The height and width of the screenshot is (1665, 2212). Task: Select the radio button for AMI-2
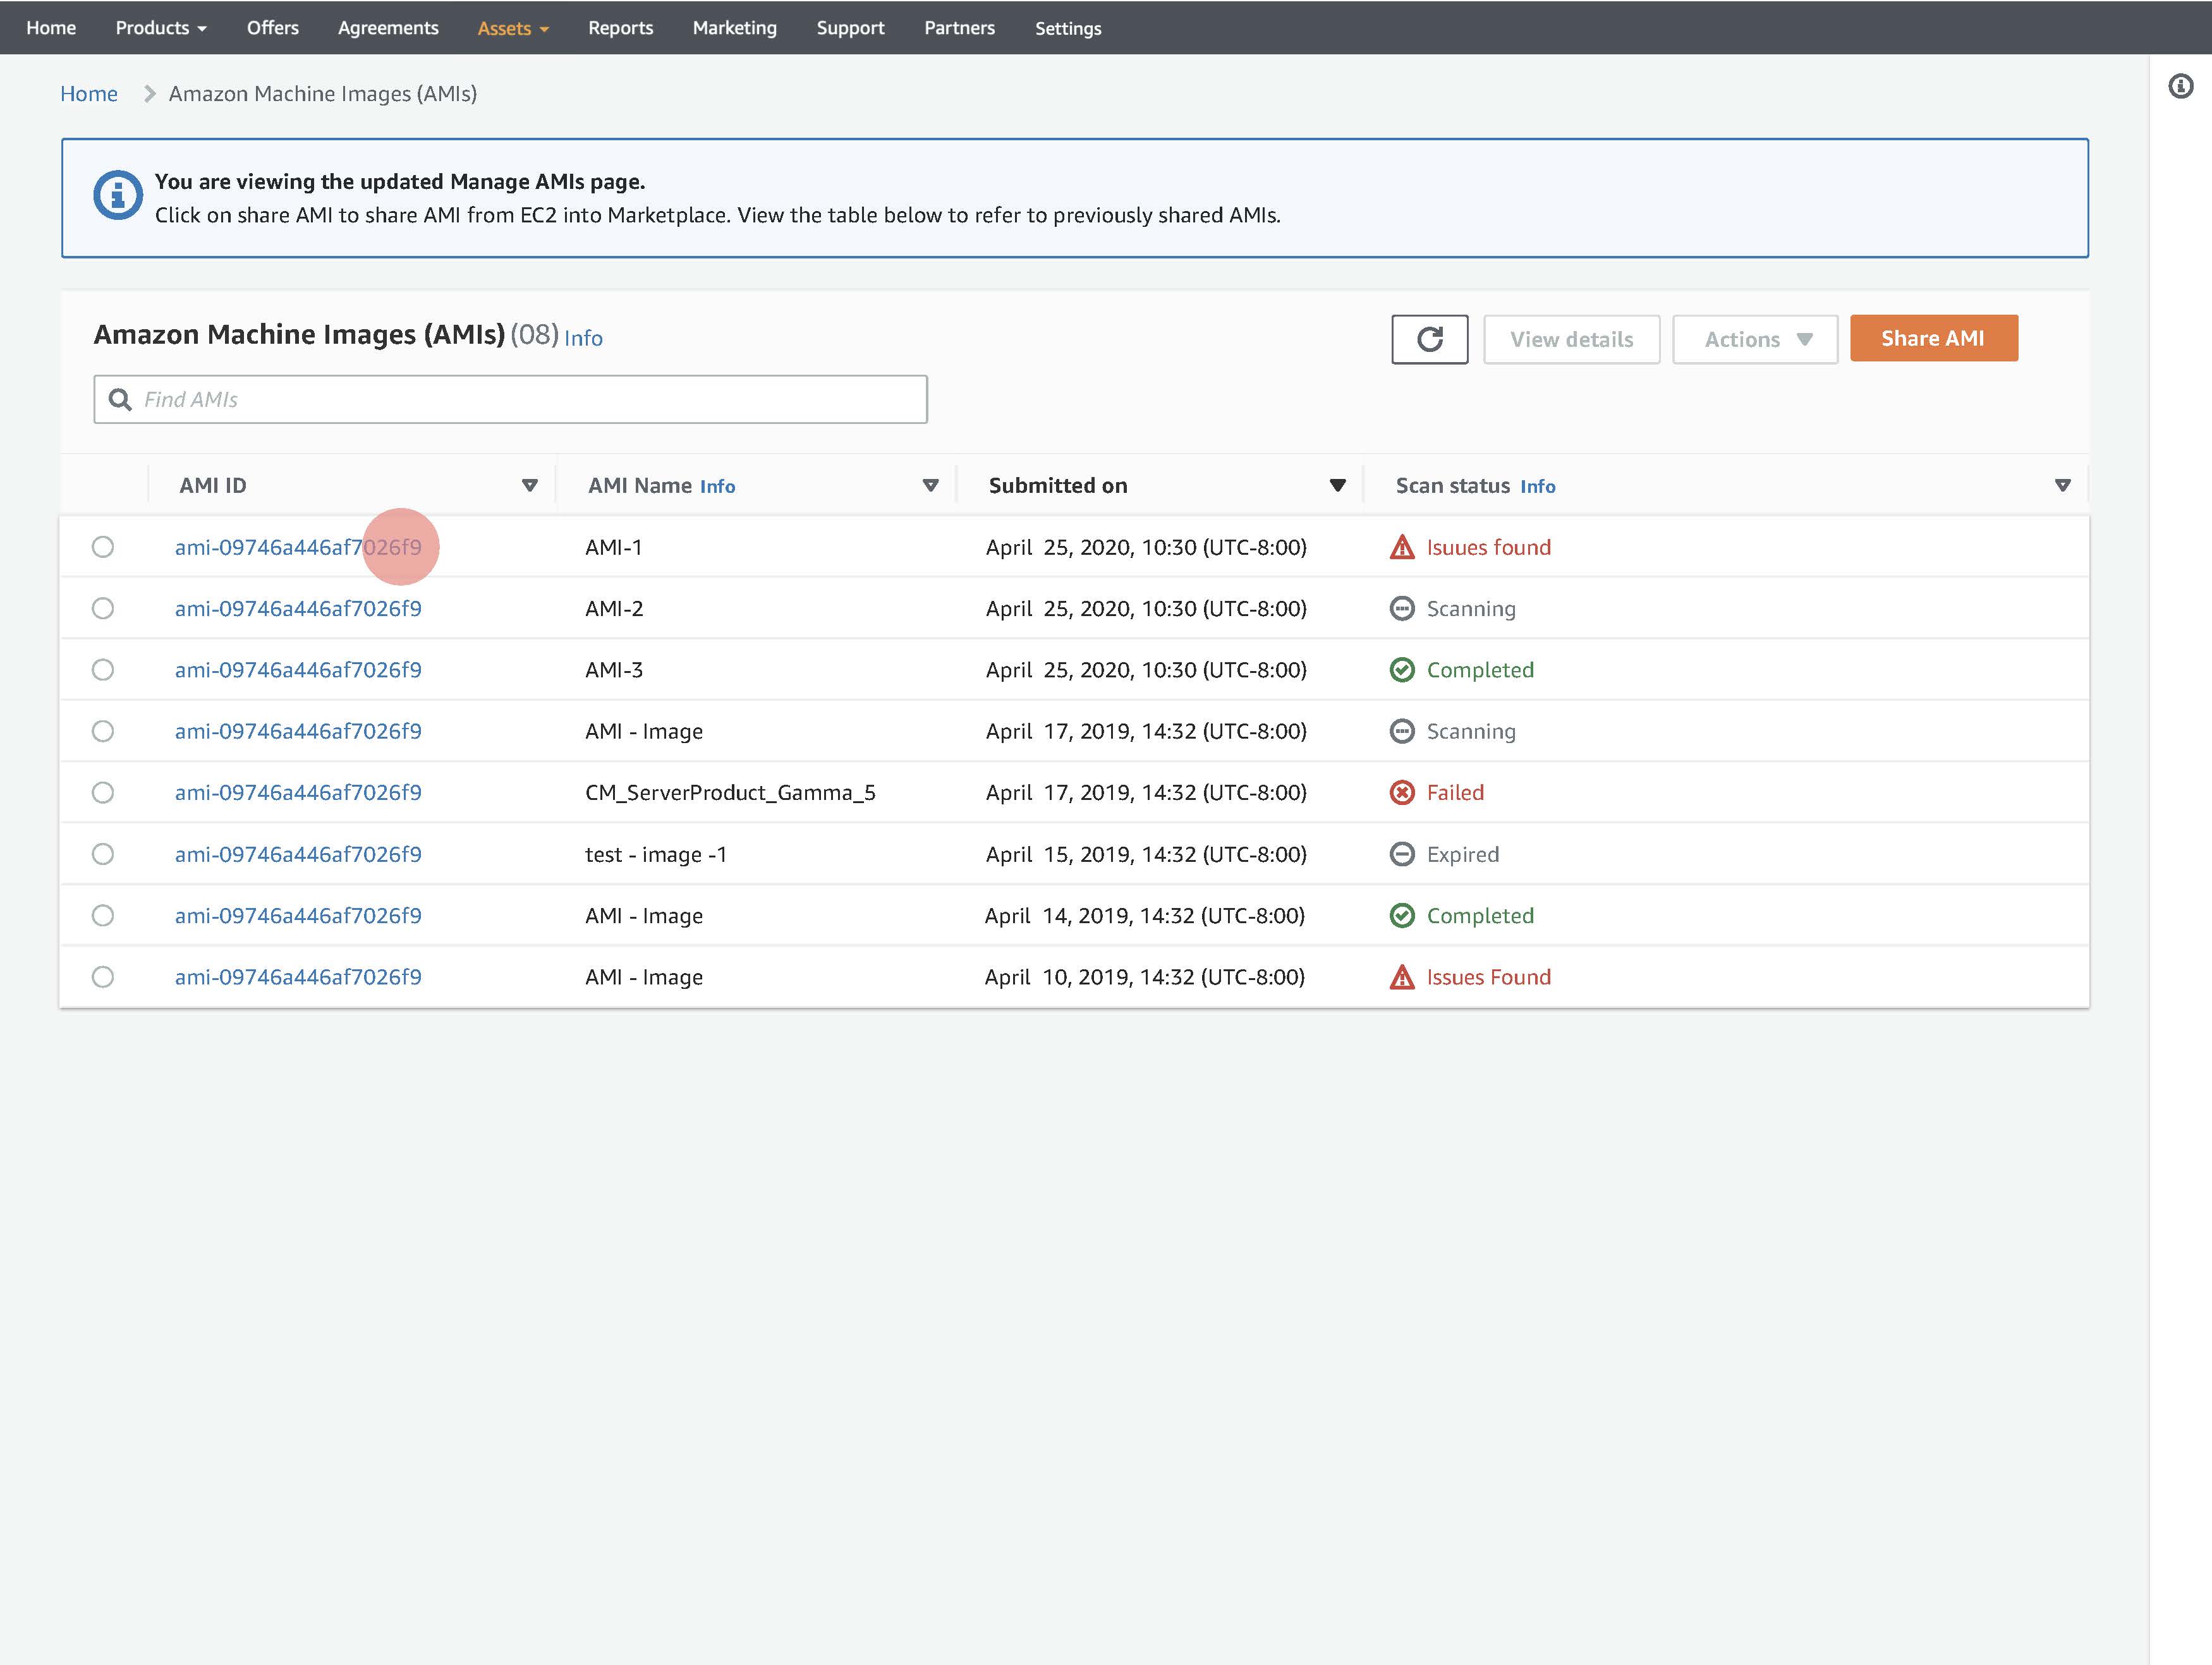coord(103,608)
